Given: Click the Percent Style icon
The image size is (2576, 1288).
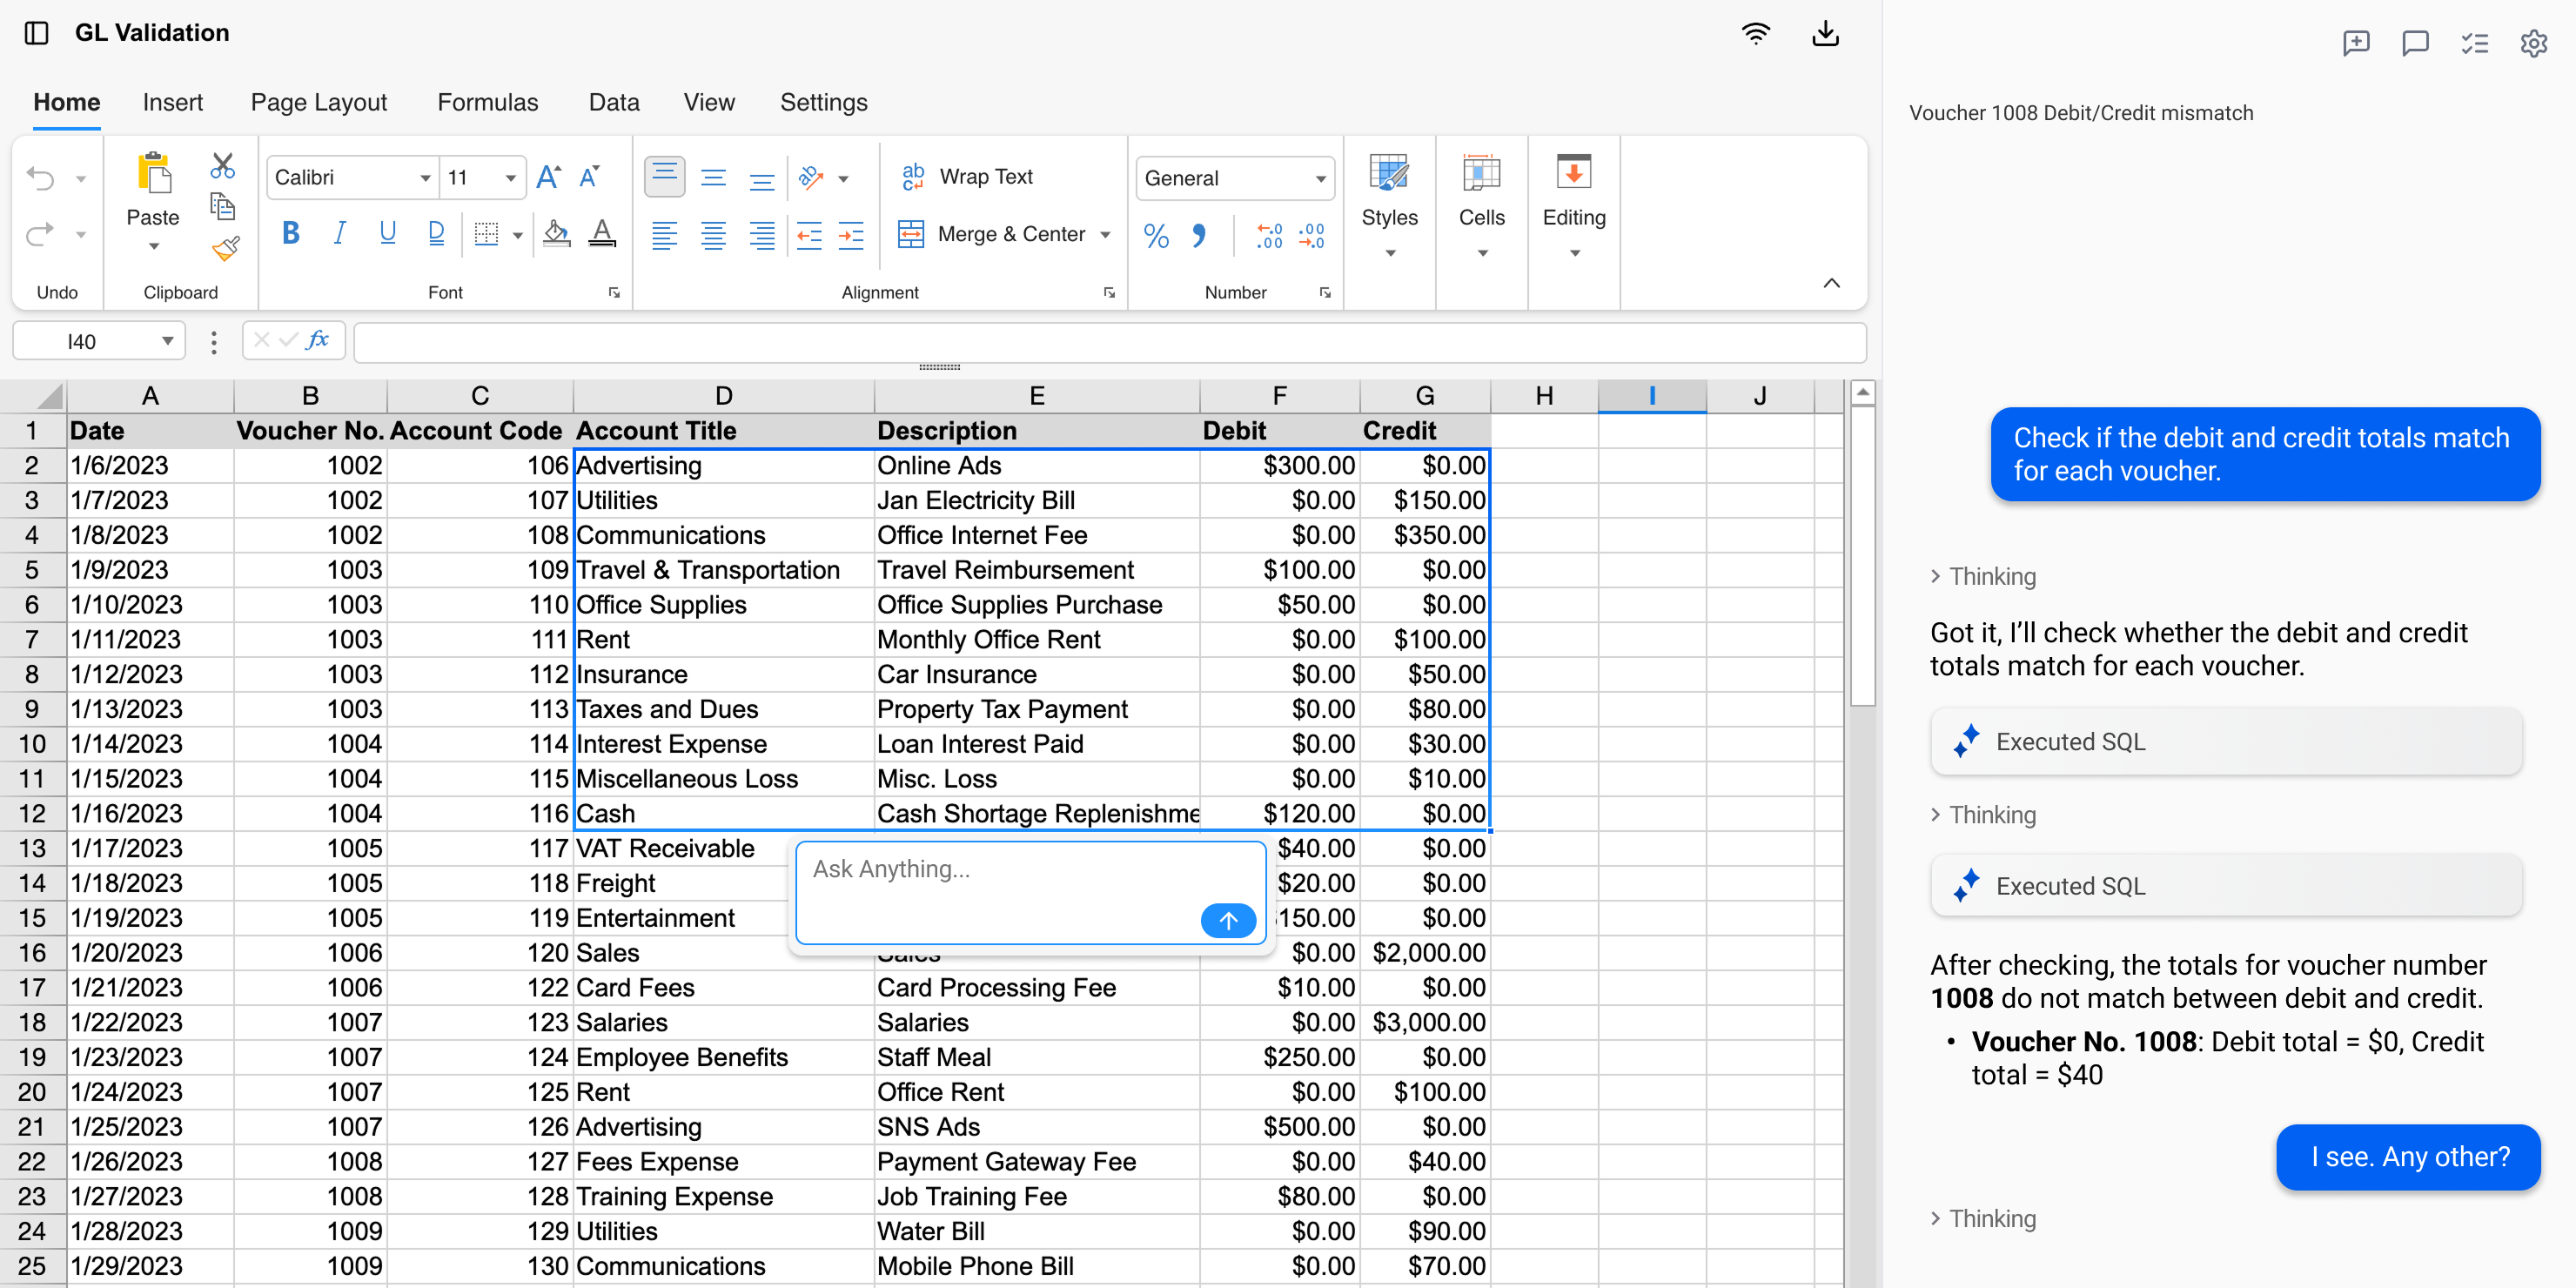Looking at the screenshot, I should click(1156, 236).
